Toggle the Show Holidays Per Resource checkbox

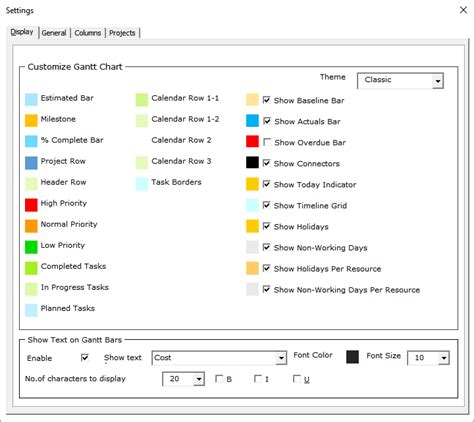pyautogui.click(x=266, y=268)
